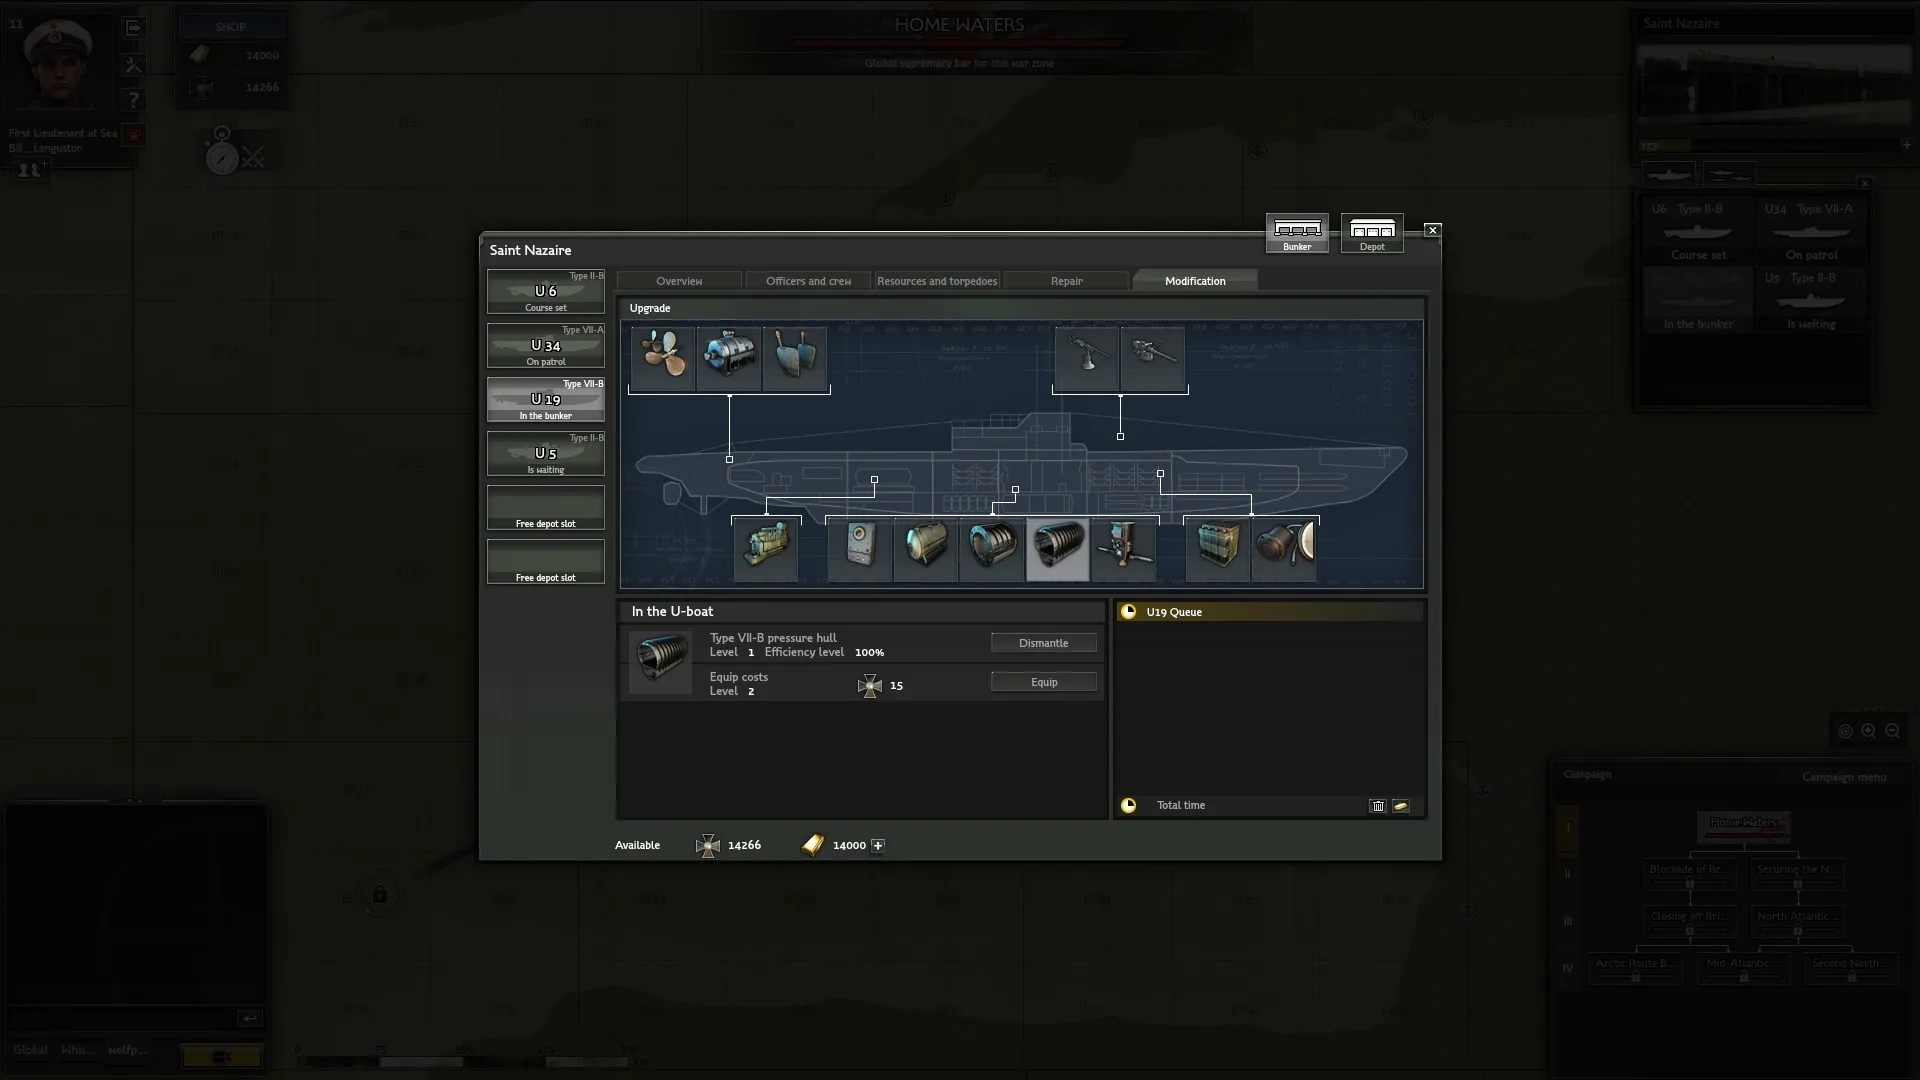Select the first Free depot slot

pos(546,508)
